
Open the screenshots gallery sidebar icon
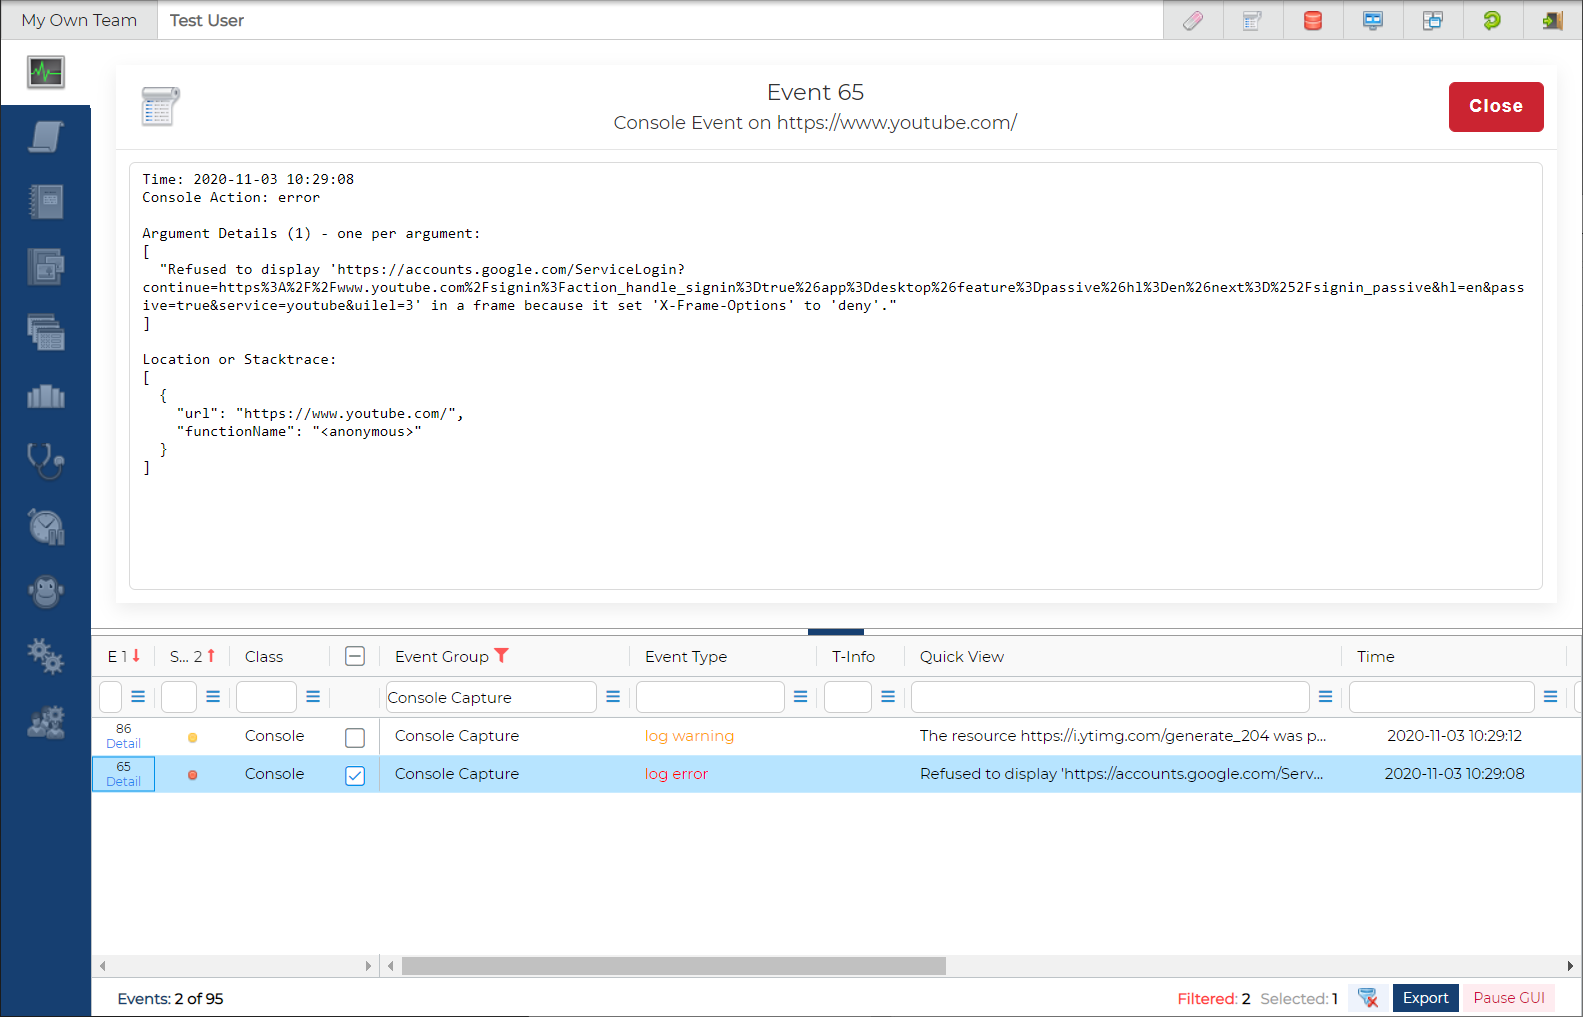pos(46,267)
